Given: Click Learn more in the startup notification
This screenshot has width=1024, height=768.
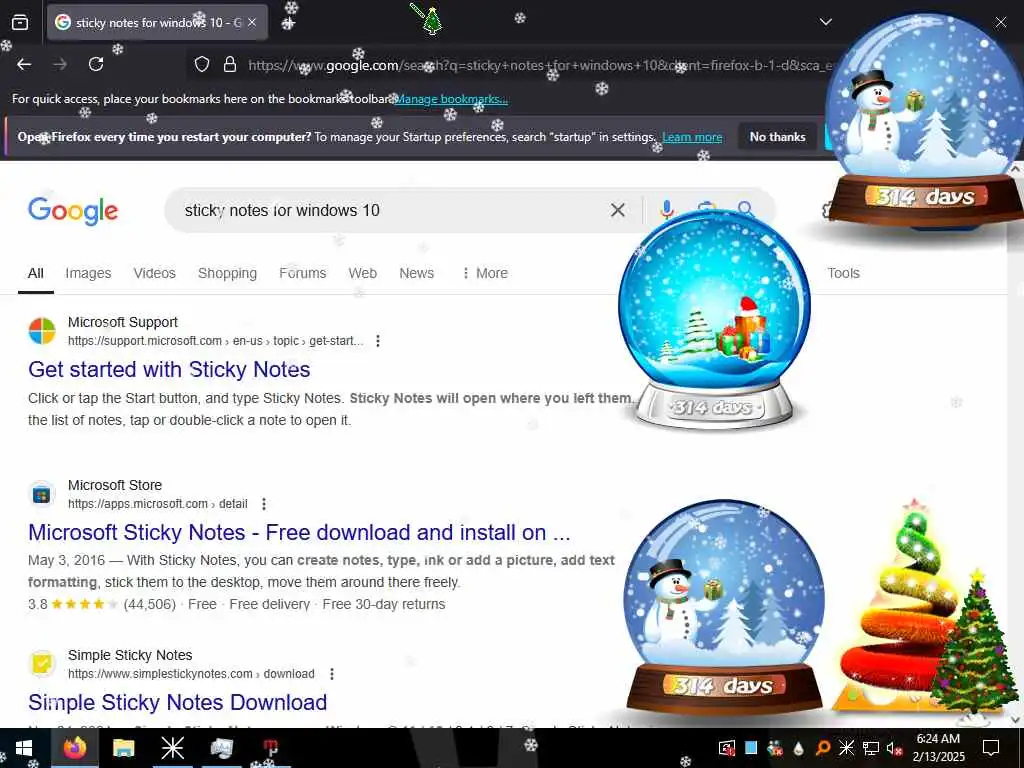Looking at the screenshot, I should pyautogui.click(x=692, y=137).
